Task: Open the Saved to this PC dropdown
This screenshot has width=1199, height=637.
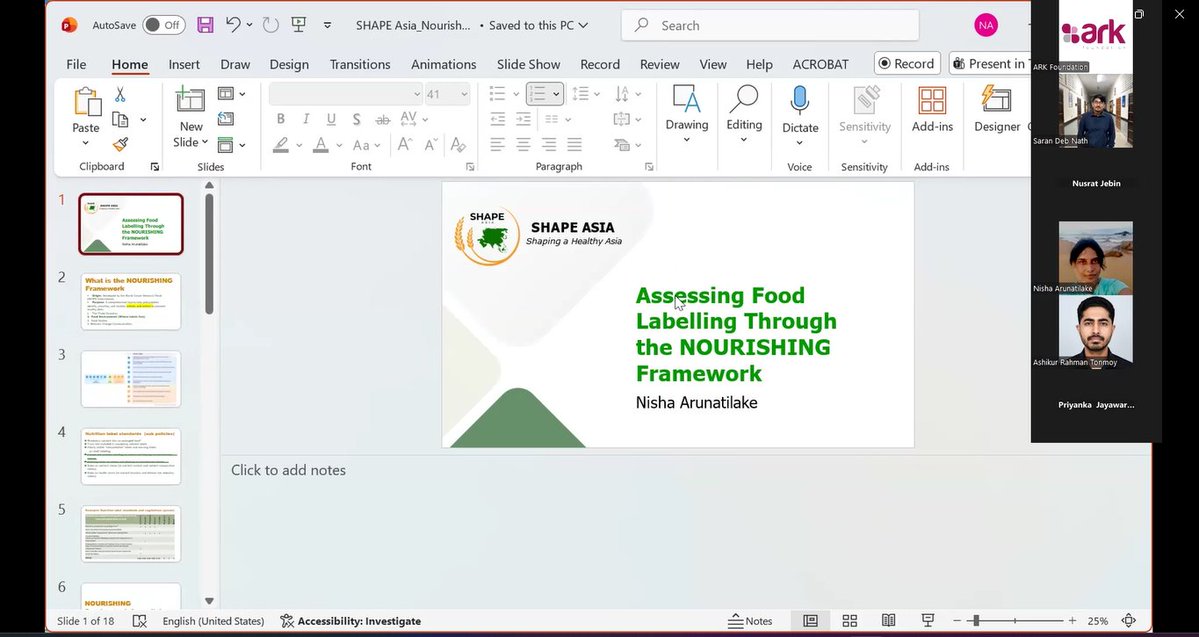Action: coord(538,25)
